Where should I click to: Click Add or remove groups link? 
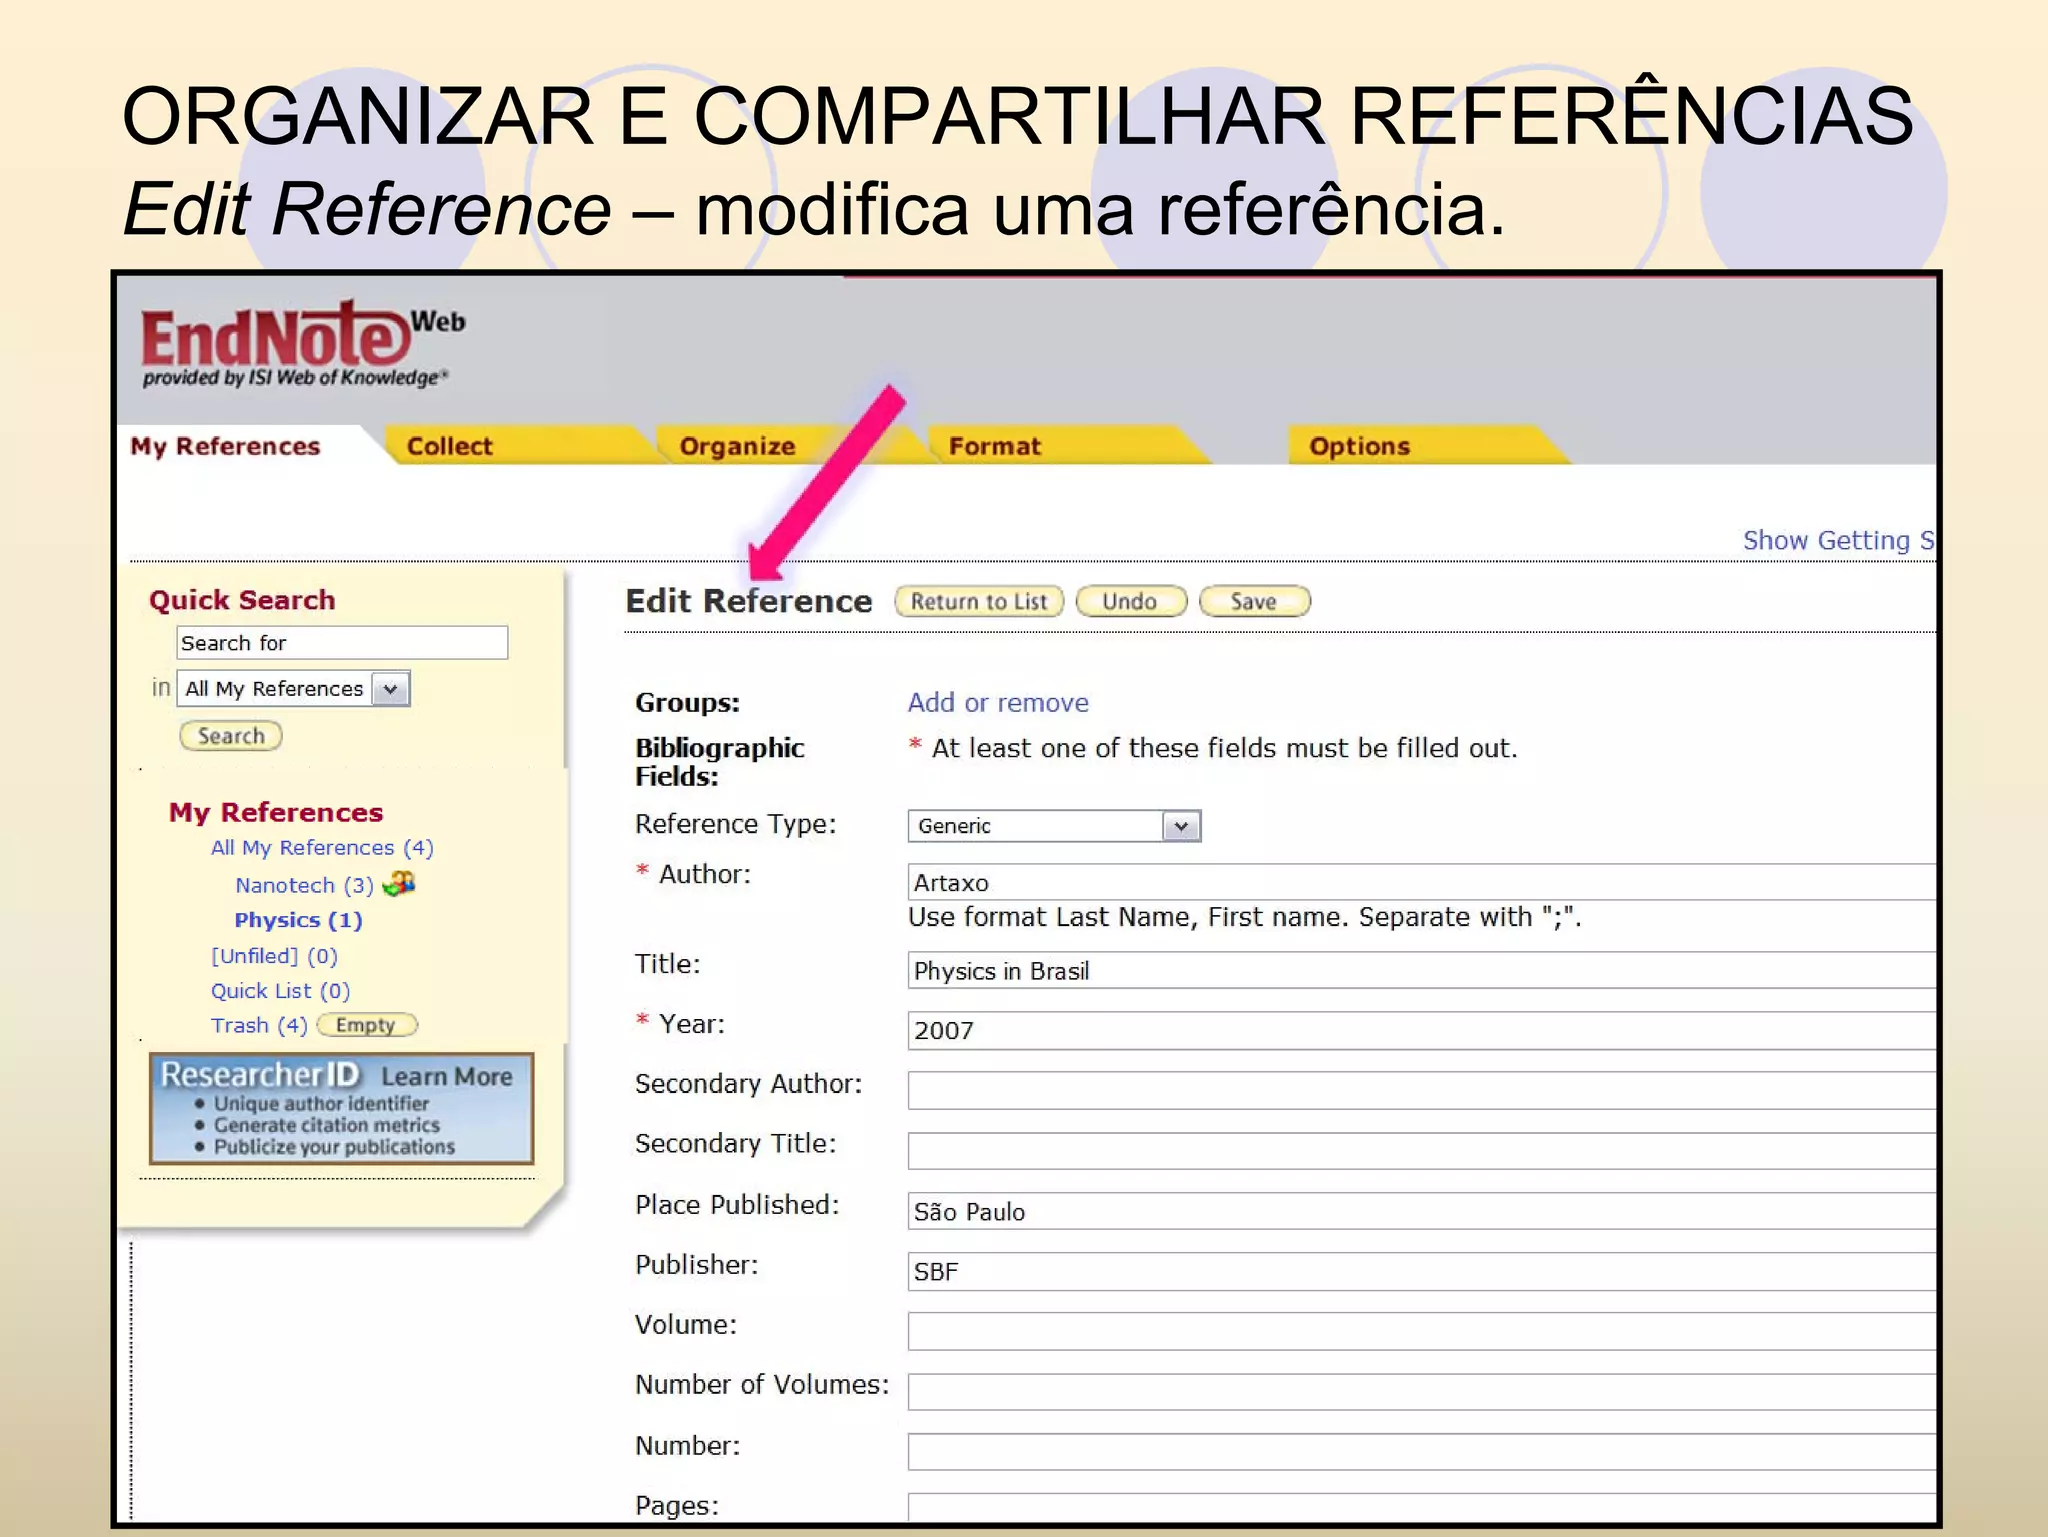pos(998,703)
